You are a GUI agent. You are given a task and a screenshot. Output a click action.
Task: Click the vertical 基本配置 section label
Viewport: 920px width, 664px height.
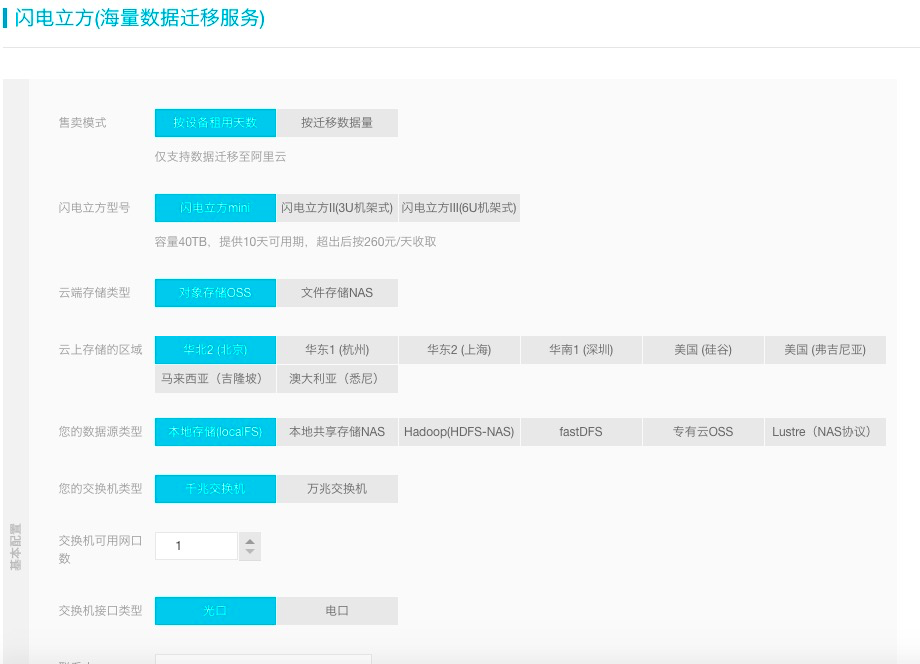pos(16,547)
